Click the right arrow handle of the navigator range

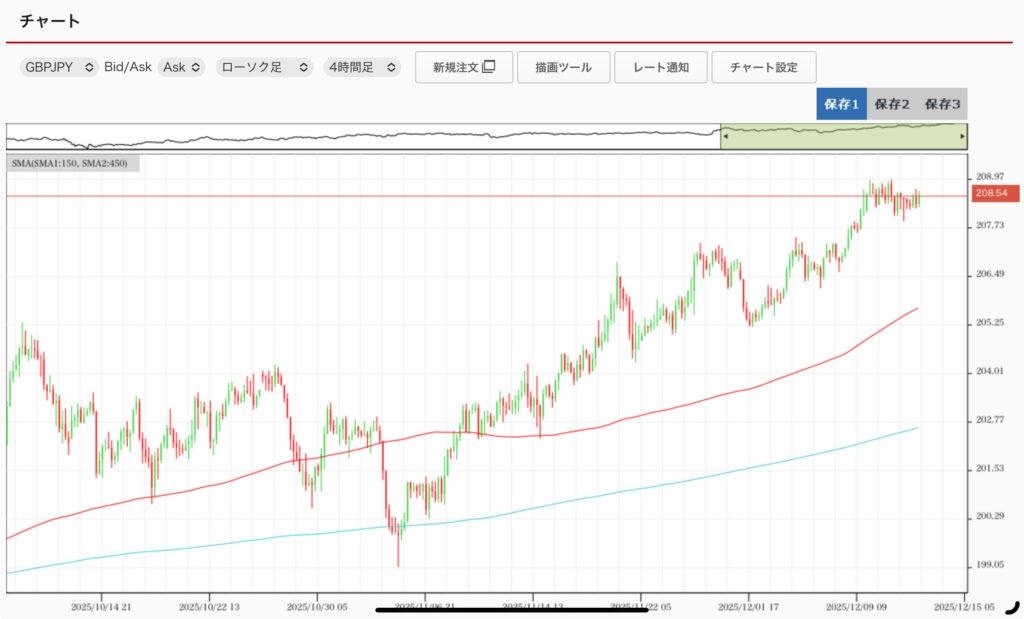point(962,136)
